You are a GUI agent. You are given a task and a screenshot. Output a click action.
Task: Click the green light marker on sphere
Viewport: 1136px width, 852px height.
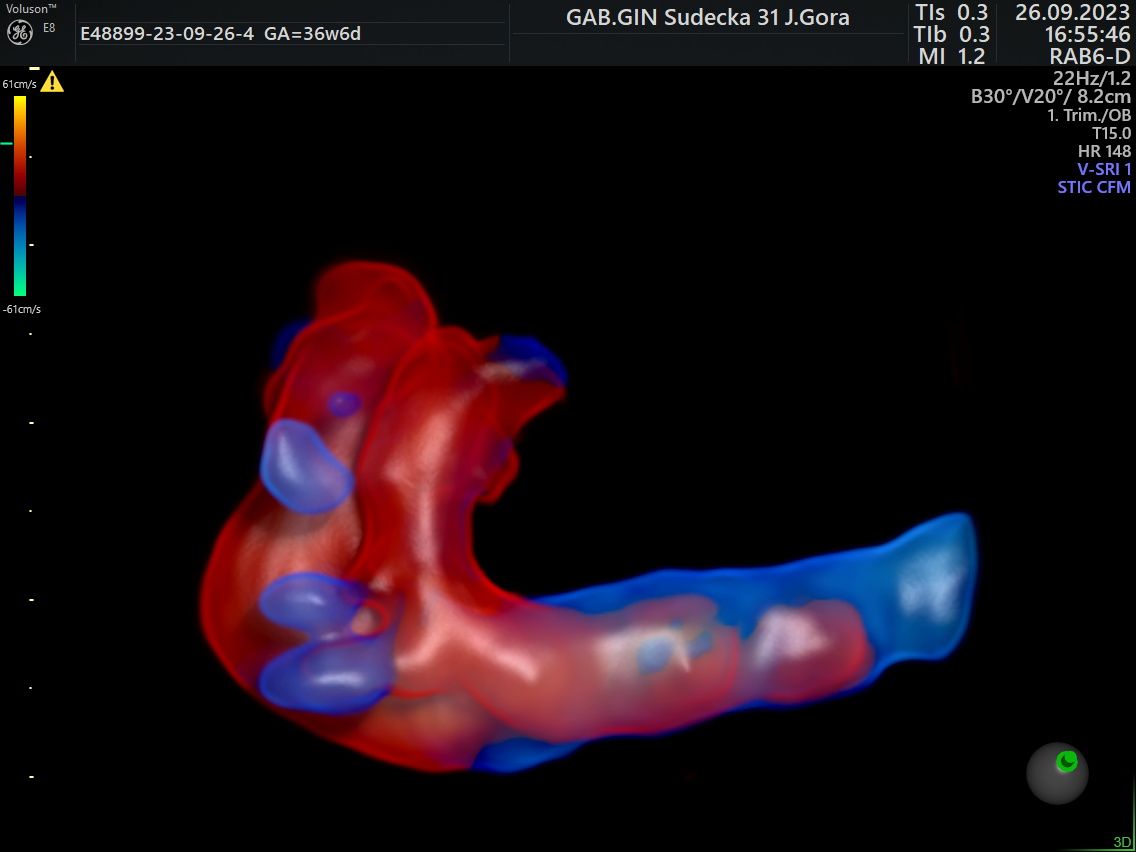[1067, 762]
